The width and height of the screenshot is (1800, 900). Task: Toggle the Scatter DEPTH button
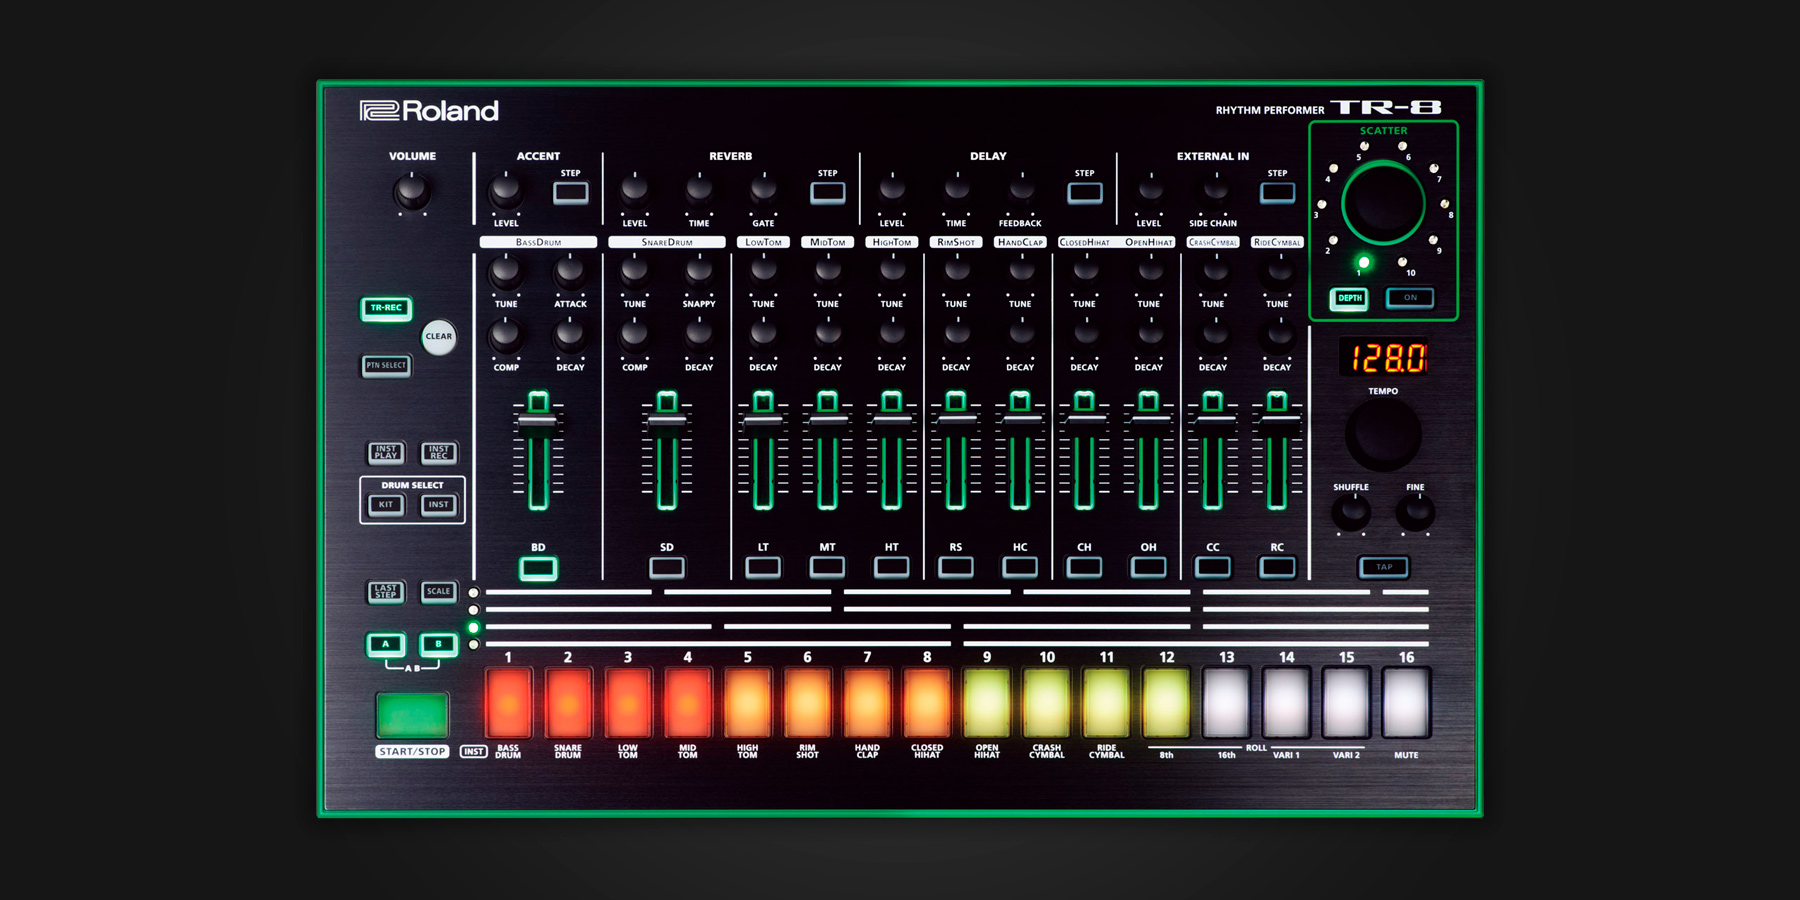[x=1349, y=298]
